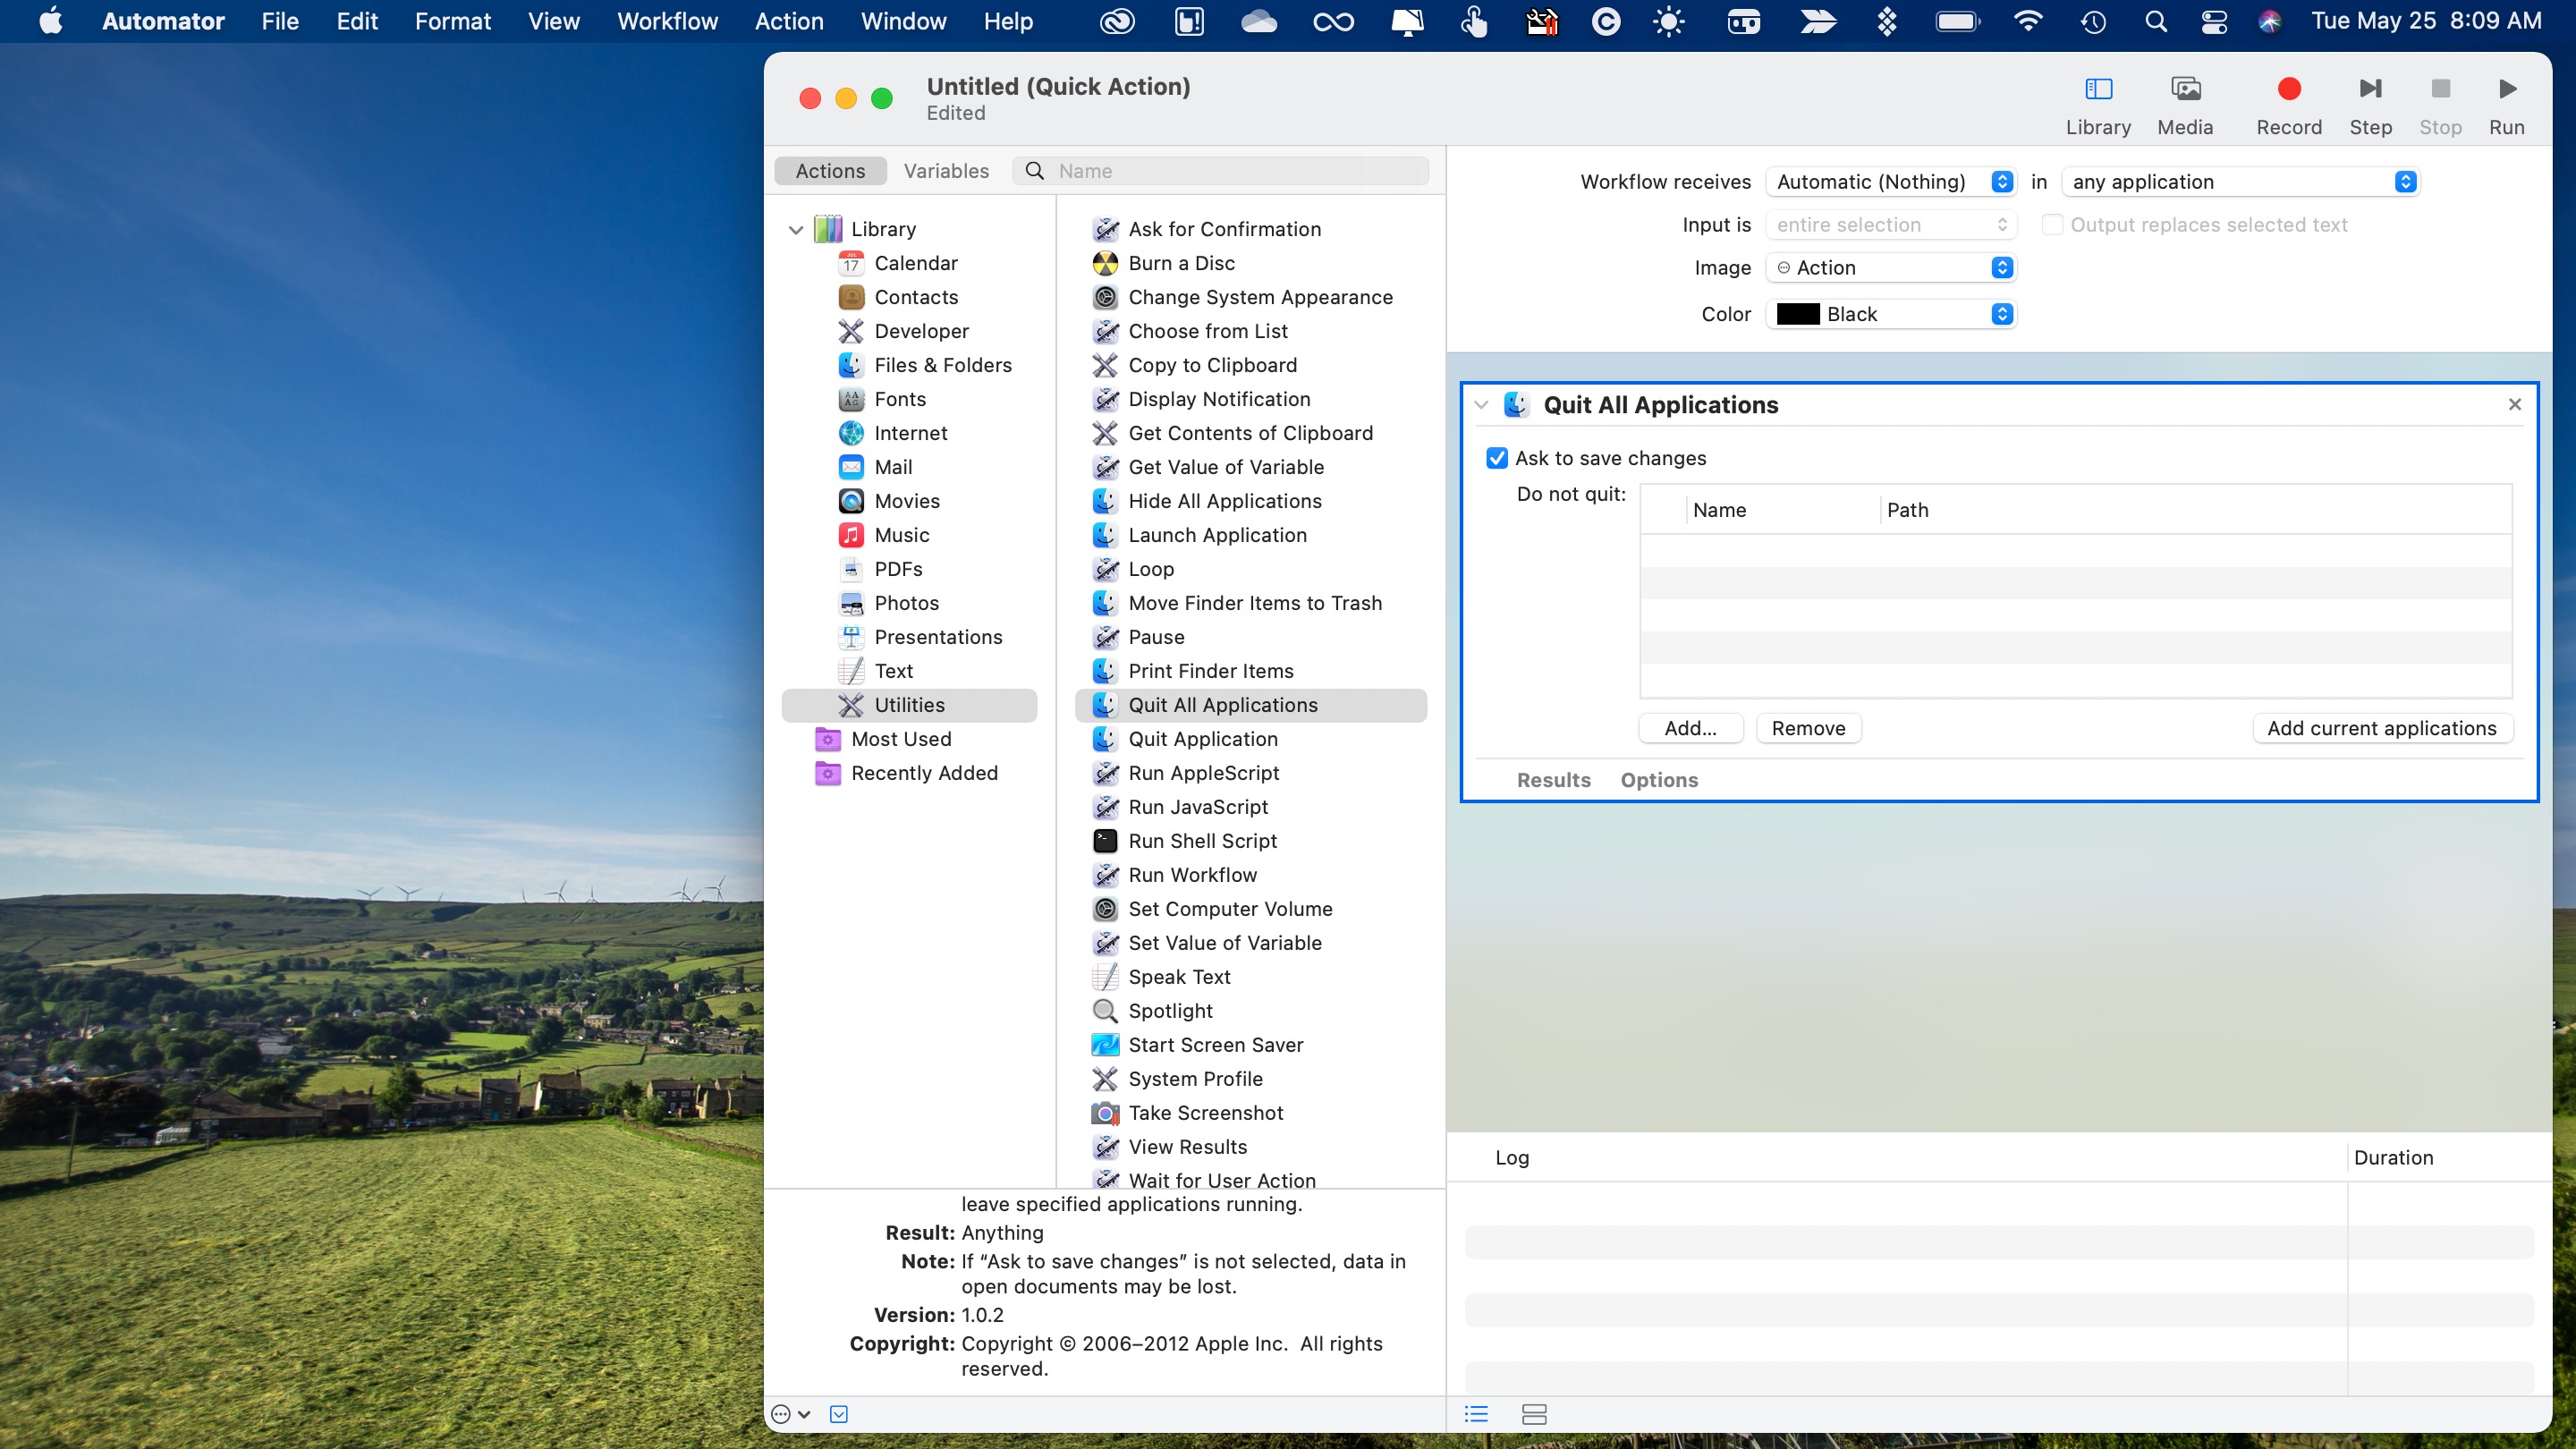Choose the Take Screenshot action
The image size is (2576, 1449).
[1205, 1113]
